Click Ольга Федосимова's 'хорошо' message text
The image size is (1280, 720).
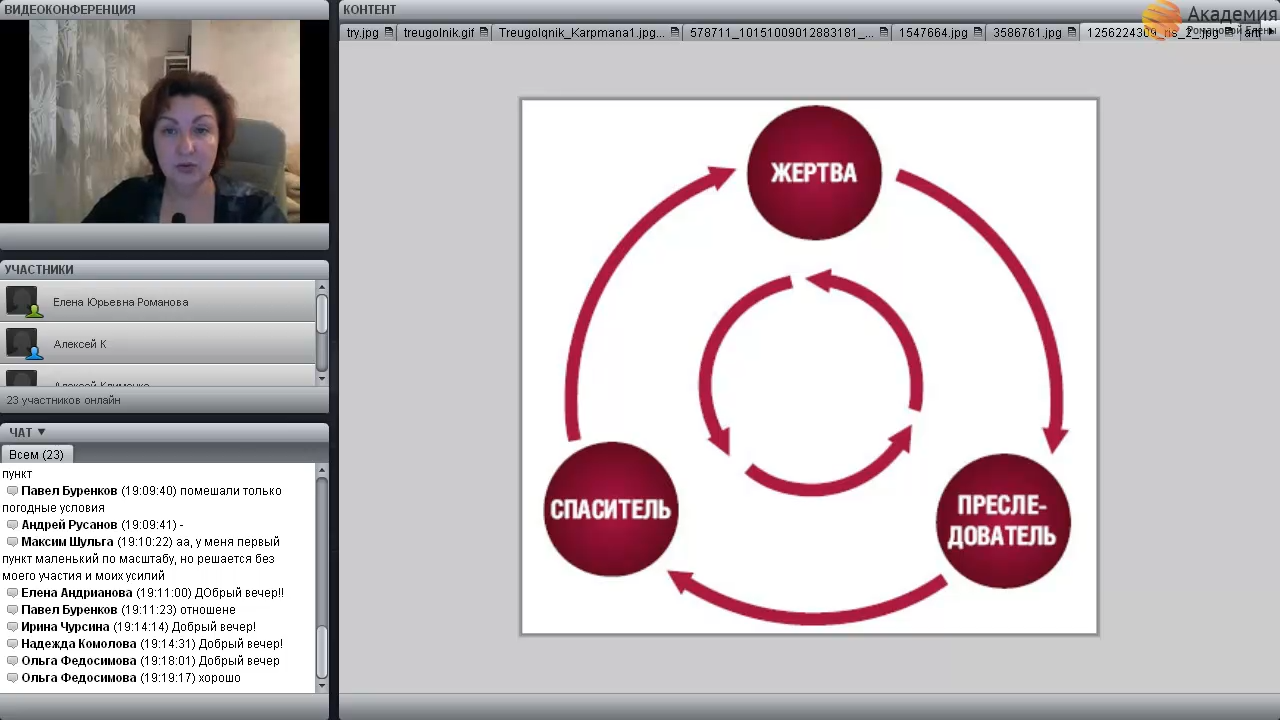(x=220, y=678)
